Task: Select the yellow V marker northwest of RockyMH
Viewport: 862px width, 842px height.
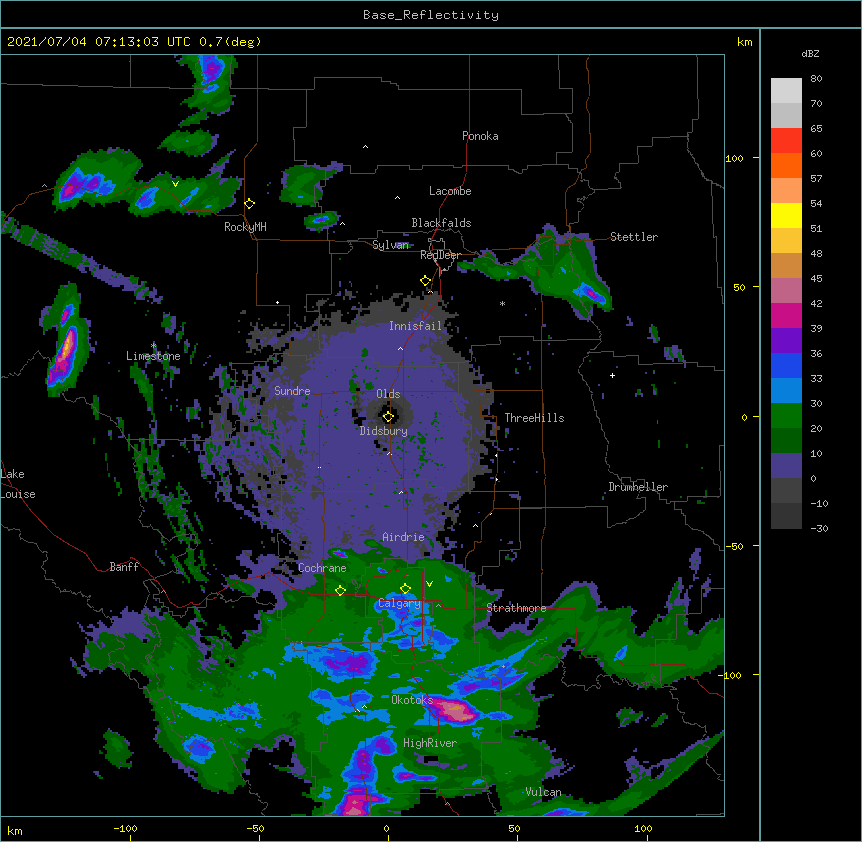Action: tap(175, 184)
